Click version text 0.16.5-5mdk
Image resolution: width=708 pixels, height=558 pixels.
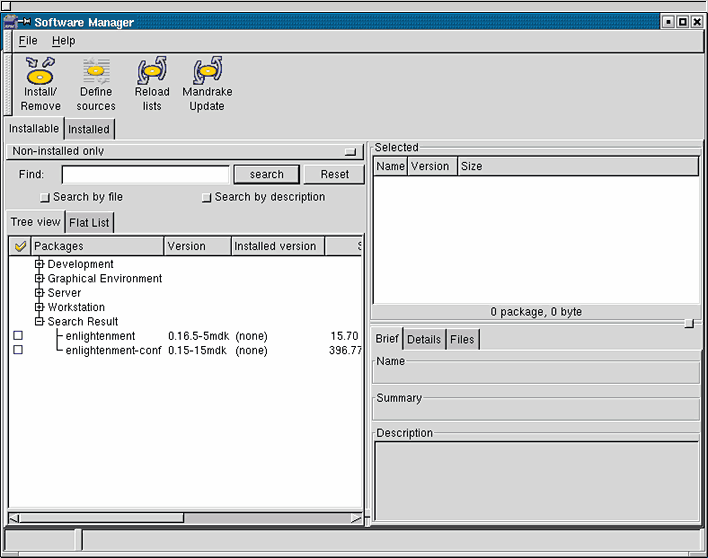click(x=199, y=336)
